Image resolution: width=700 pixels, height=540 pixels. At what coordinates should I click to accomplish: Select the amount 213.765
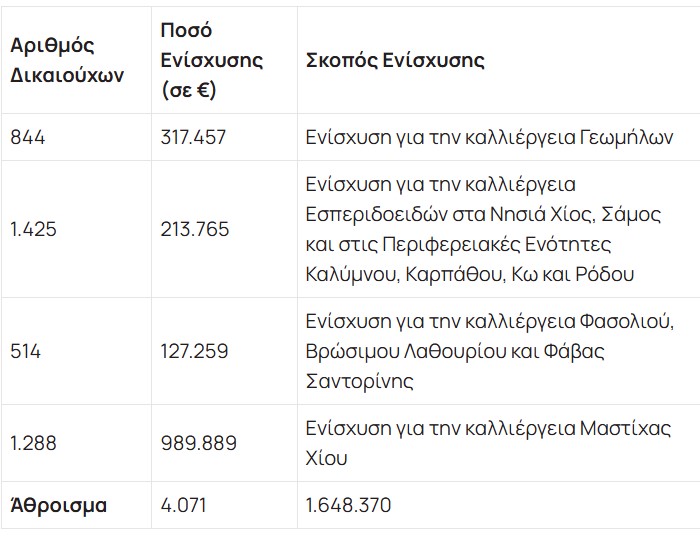(194, 229)
